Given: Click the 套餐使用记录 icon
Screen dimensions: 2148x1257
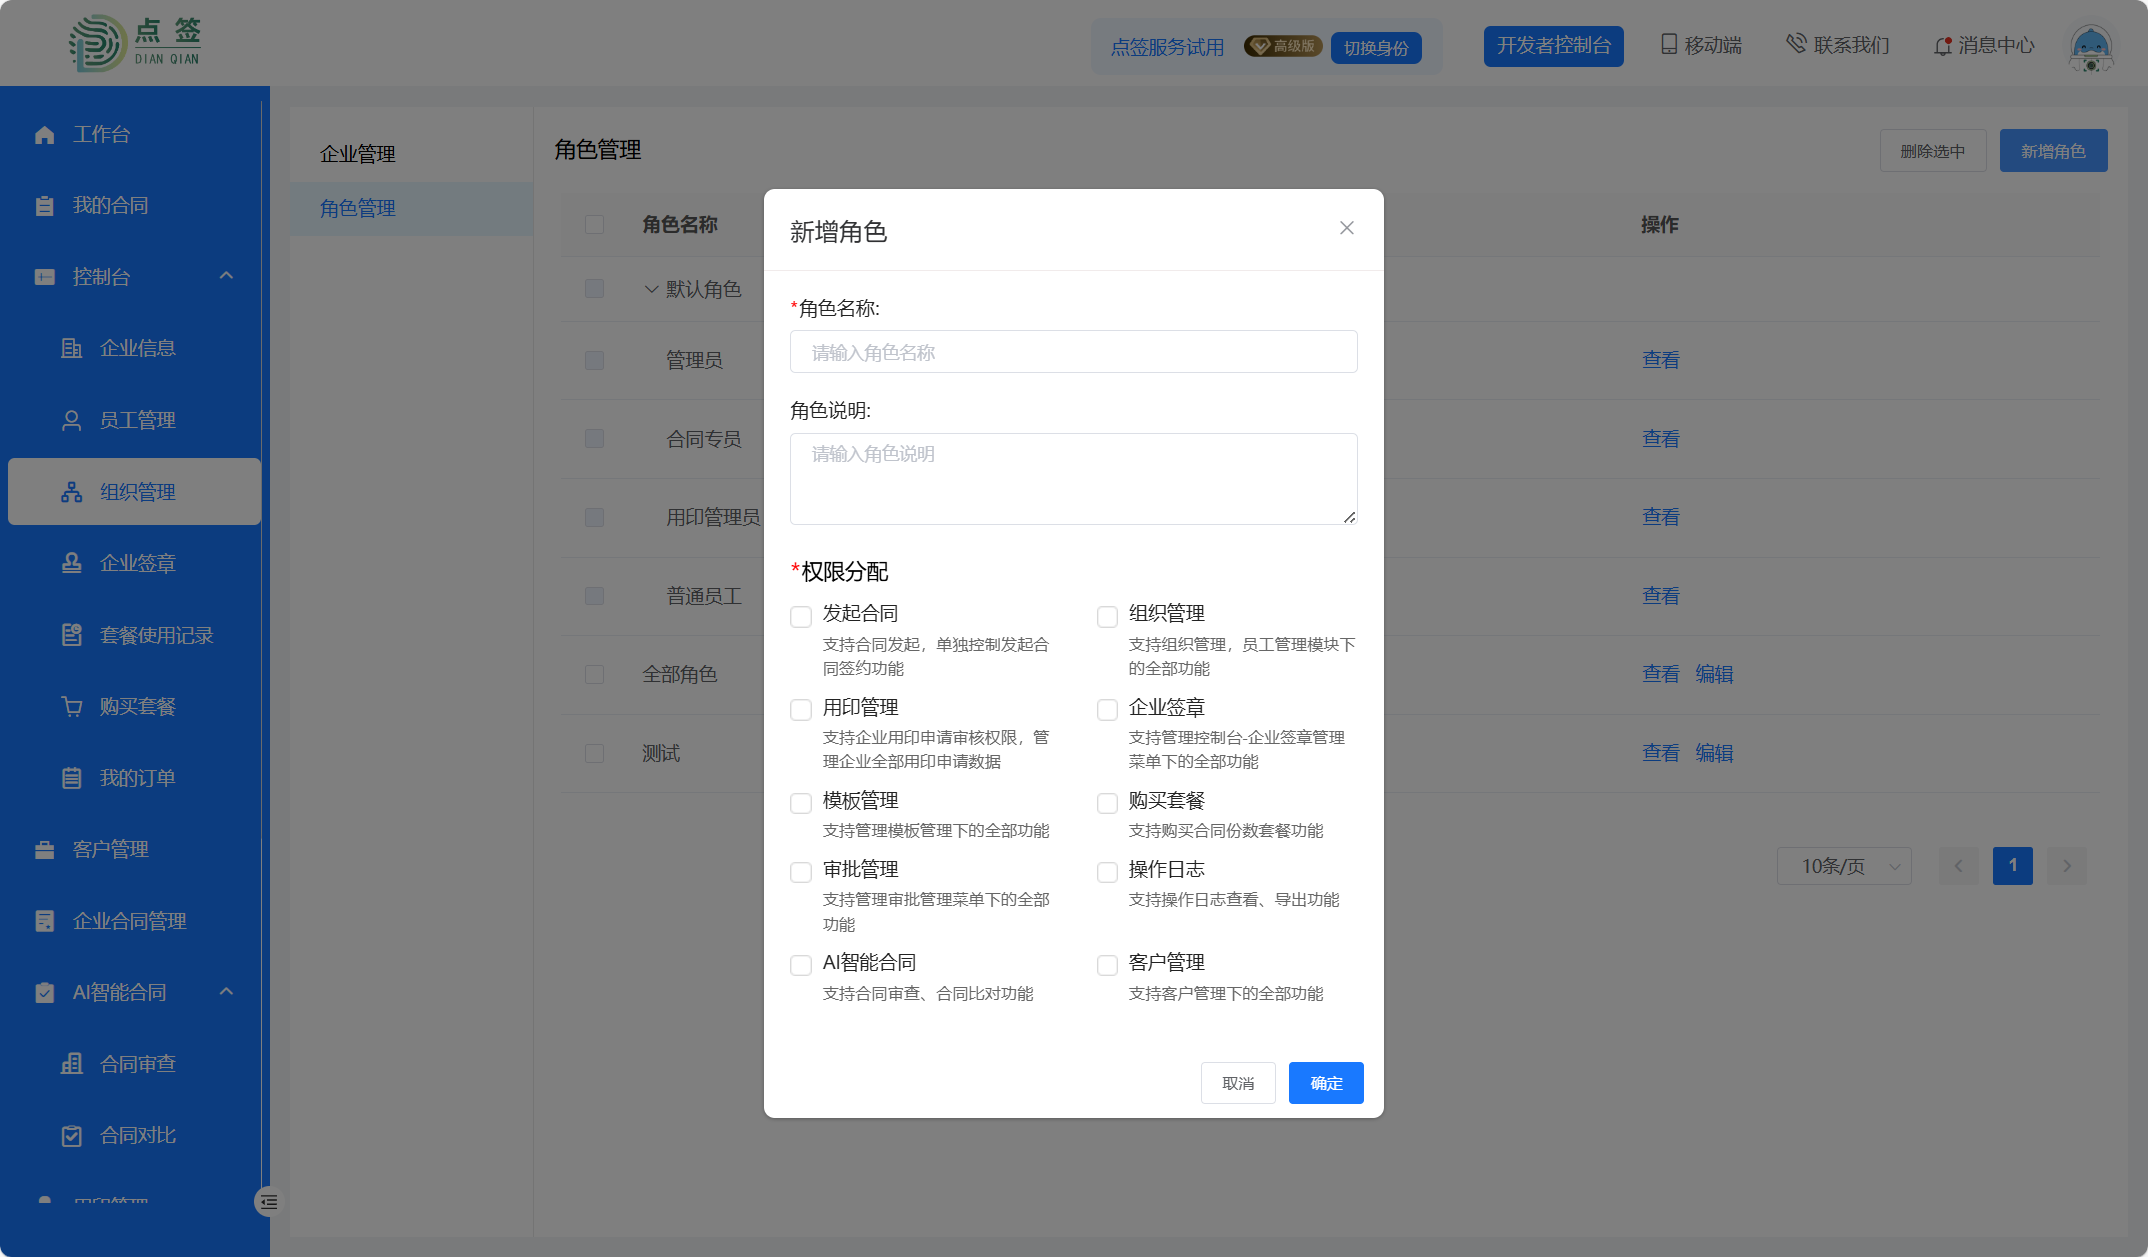Looking at the screenshot, I should point(72,635).
